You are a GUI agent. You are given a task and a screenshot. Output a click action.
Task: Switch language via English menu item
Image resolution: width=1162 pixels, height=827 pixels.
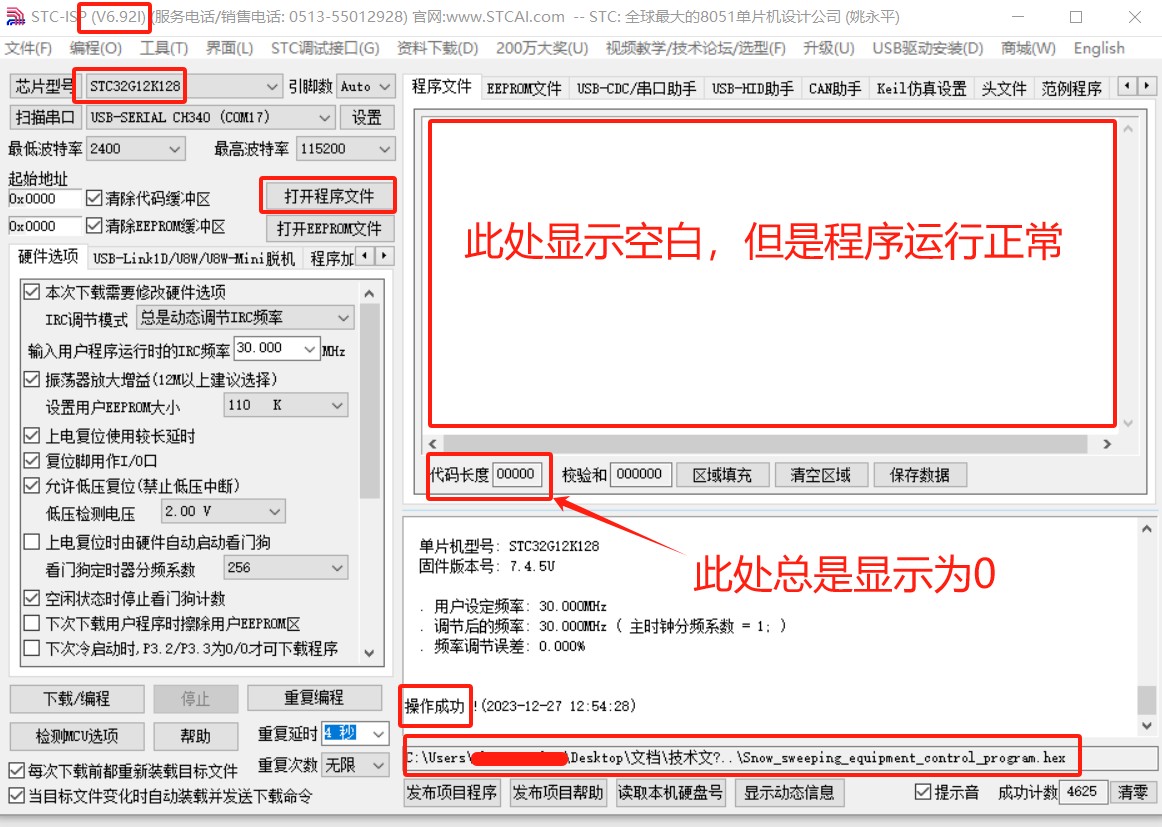(1099, 48)
